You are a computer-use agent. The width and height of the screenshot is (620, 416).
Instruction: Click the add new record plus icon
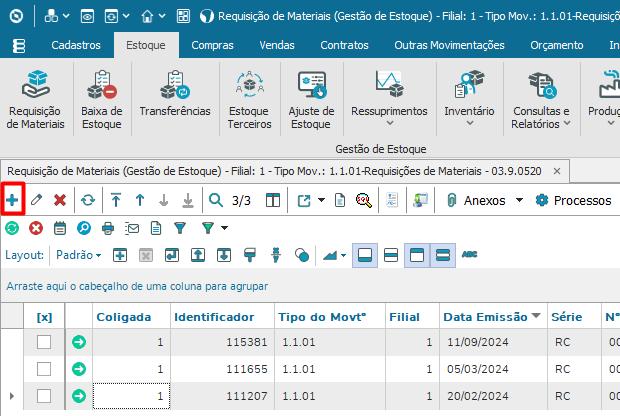[12, 200]
